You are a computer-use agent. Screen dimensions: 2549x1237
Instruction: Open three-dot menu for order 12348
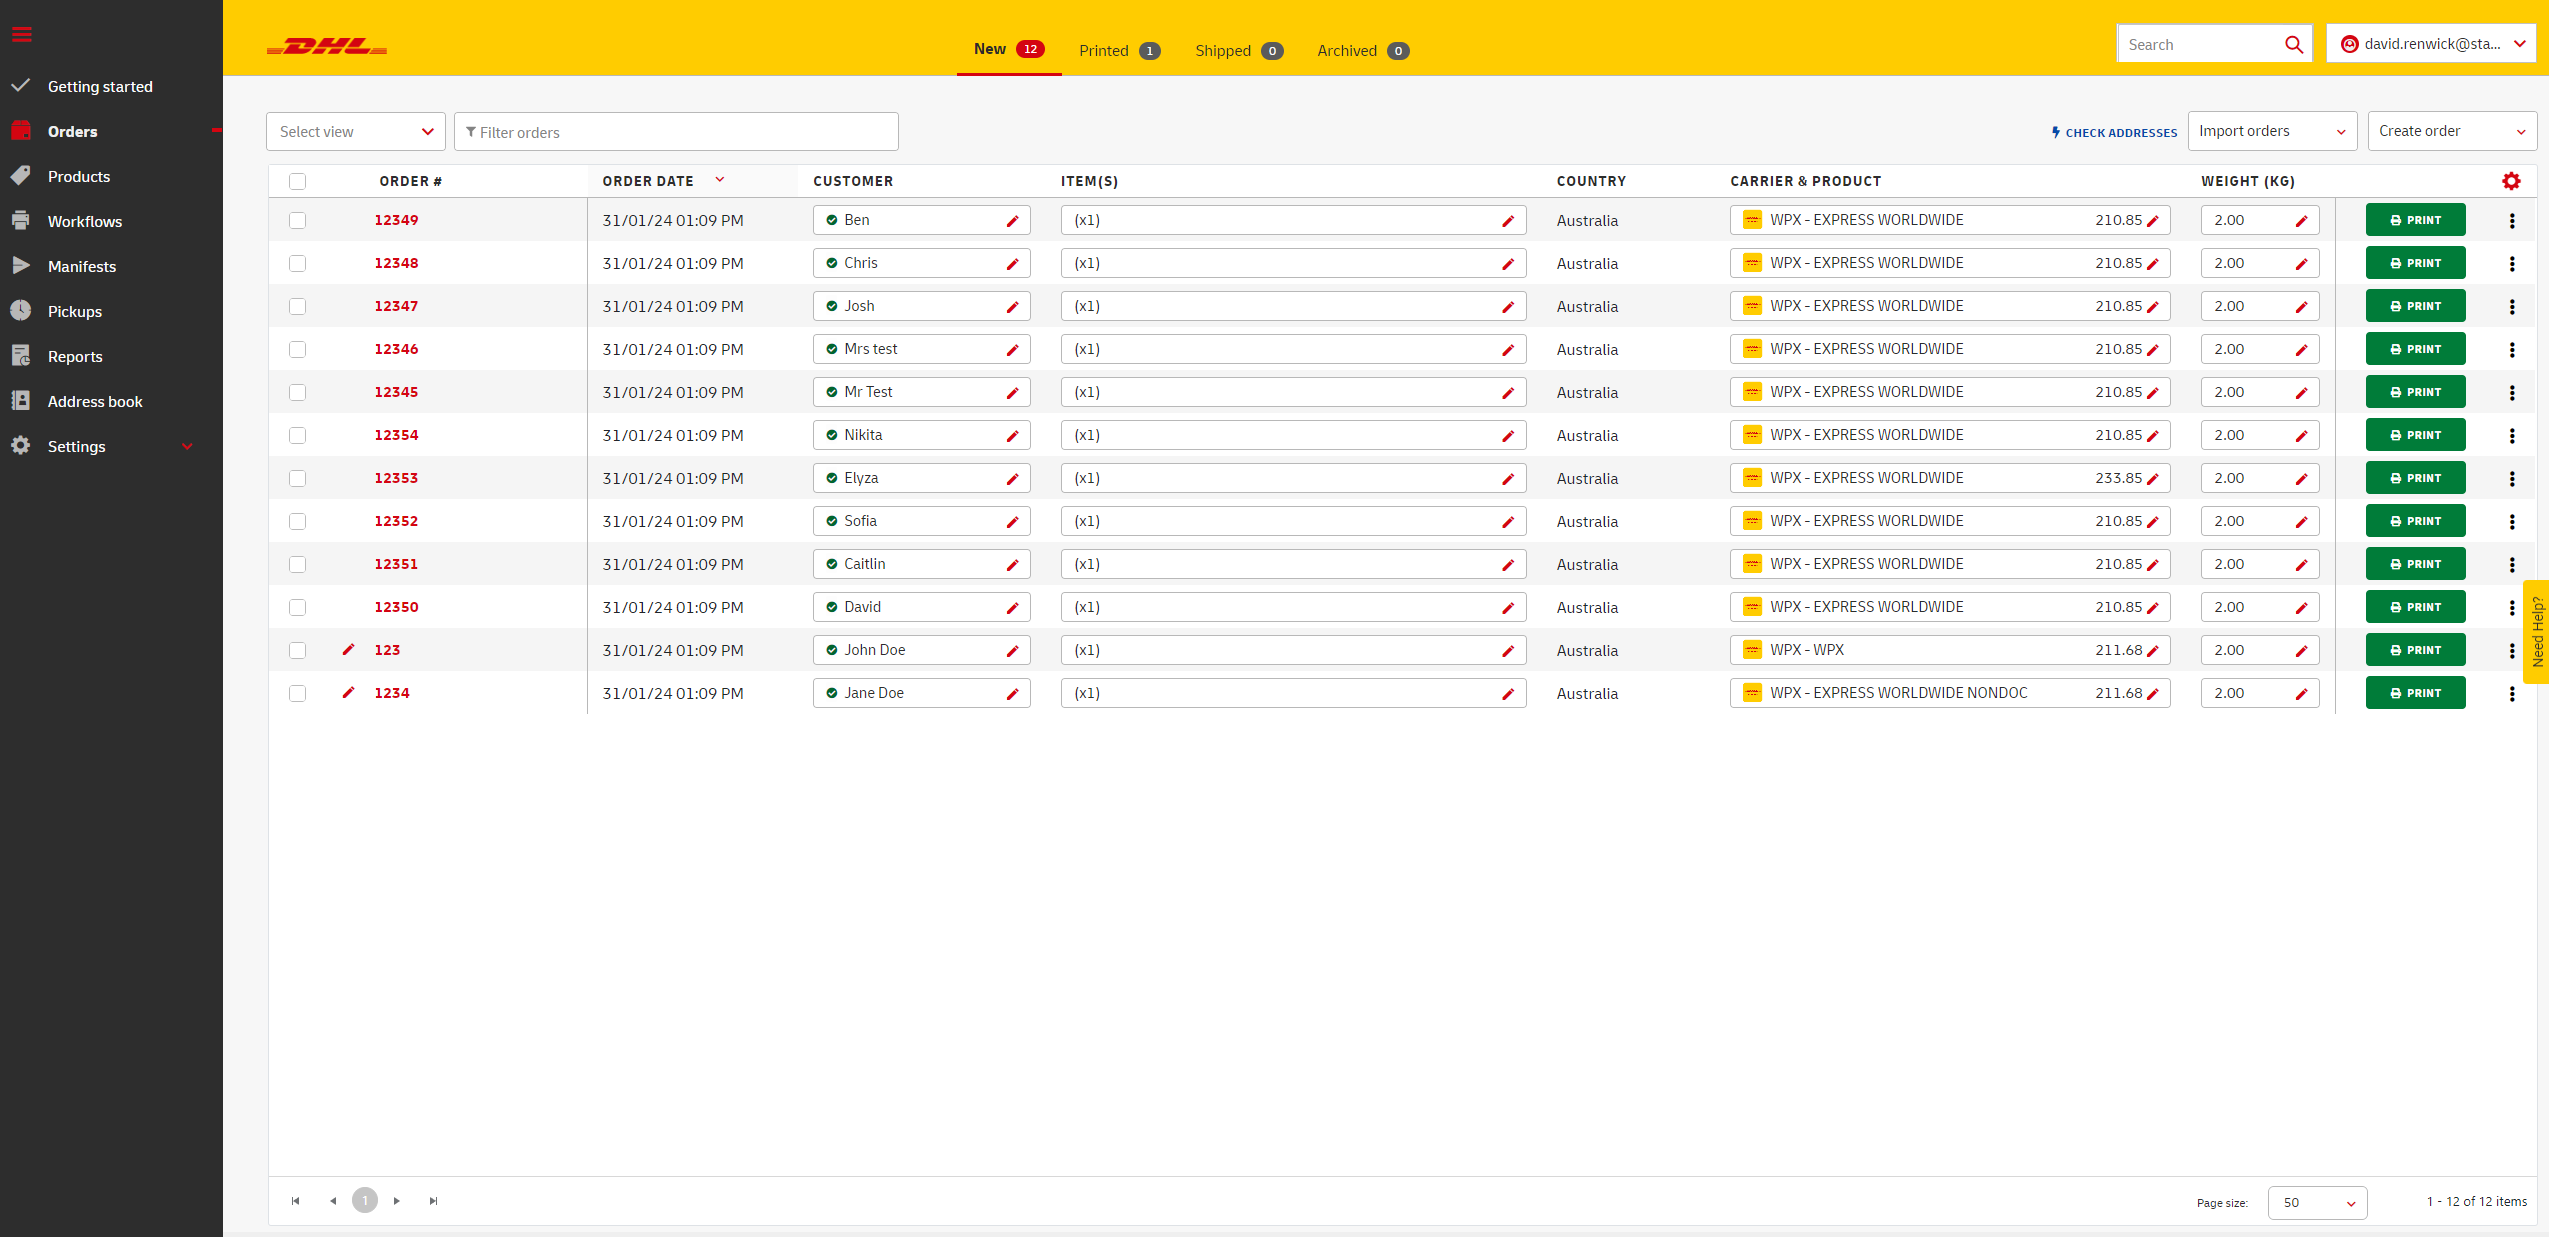[2511, 264]
